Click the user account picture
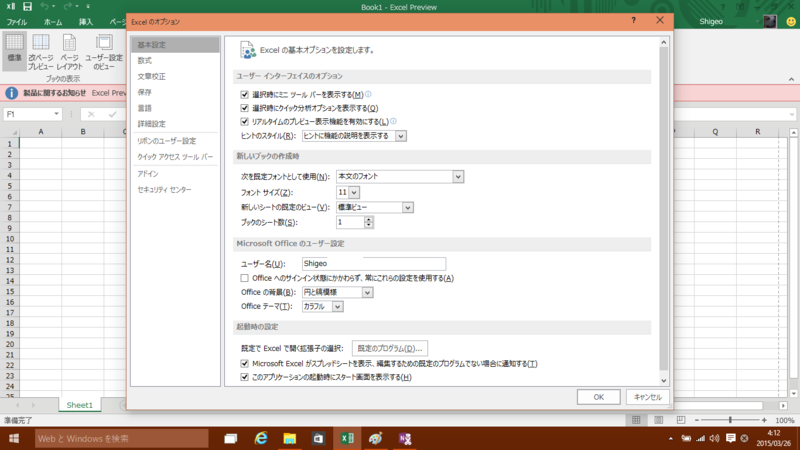This screenshot has height=450, width=800. pyautogui.click(x=769, y=21)
